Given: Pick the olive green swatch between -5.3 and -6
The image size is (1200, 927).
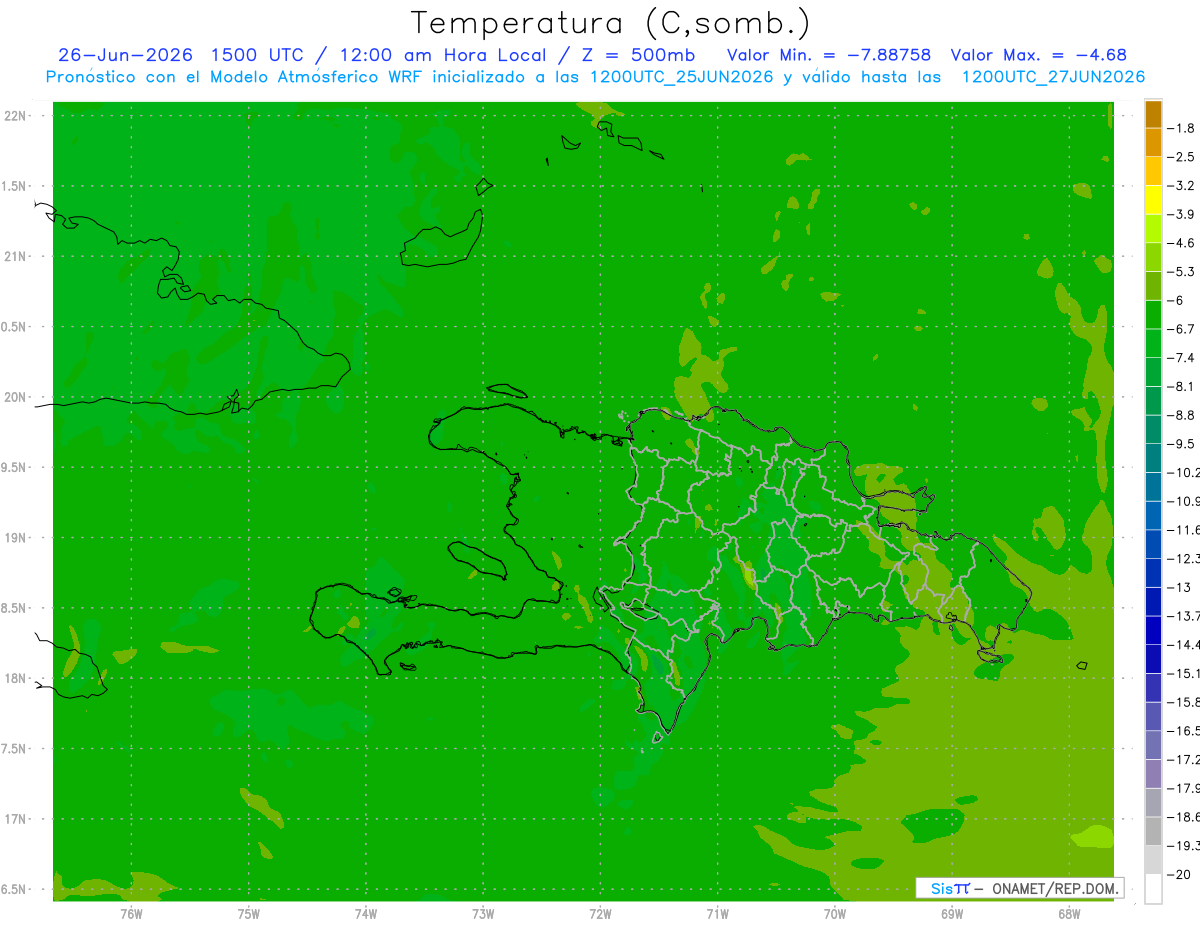Looking at the screenshot, I should pyautogui.click(x=1153, y=286).
